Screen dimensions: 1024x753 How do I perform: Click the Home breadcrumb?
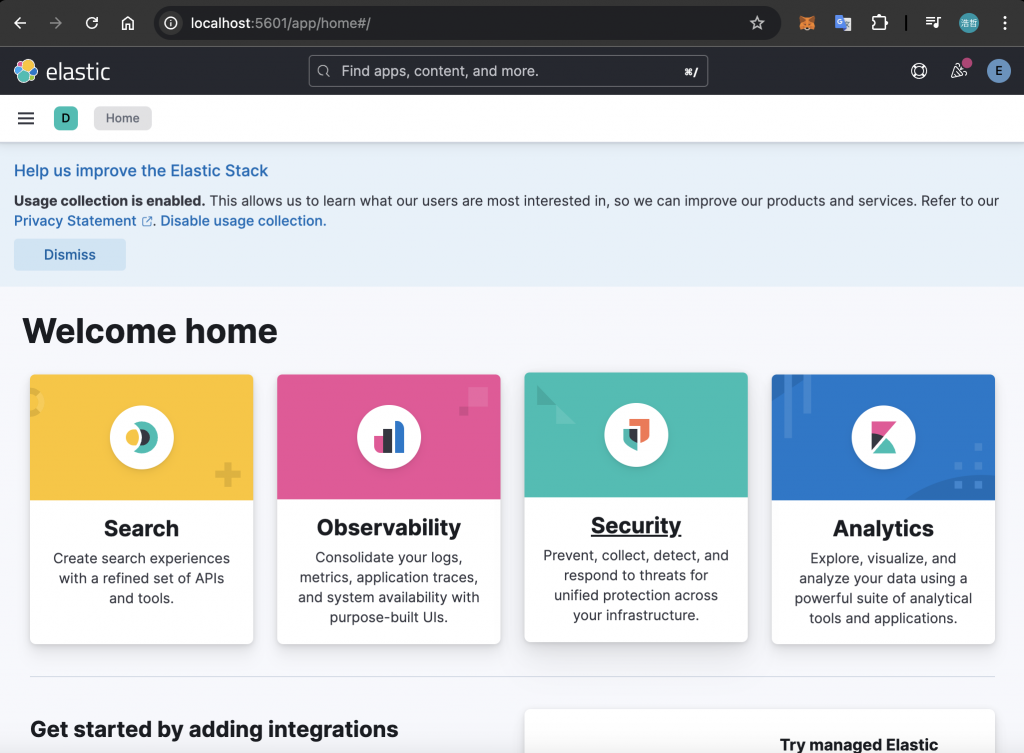[123, 118]
